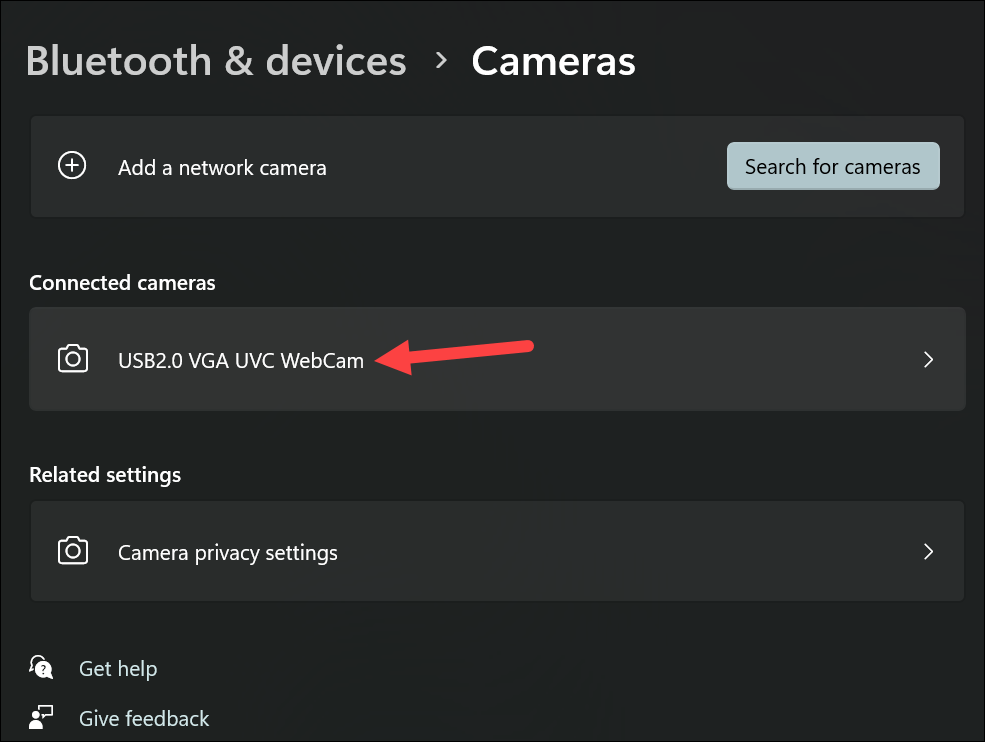Click the Add a network camera label

pos(222,168)
